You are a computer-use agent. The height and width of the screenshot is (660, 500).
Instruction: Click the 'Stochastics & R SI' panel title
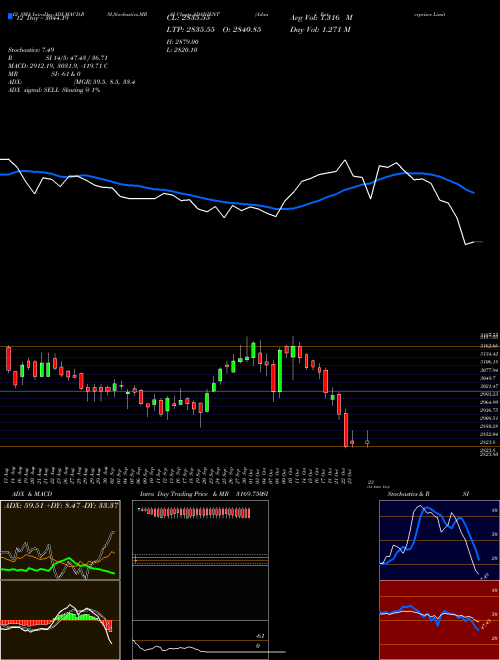point(428,494)
